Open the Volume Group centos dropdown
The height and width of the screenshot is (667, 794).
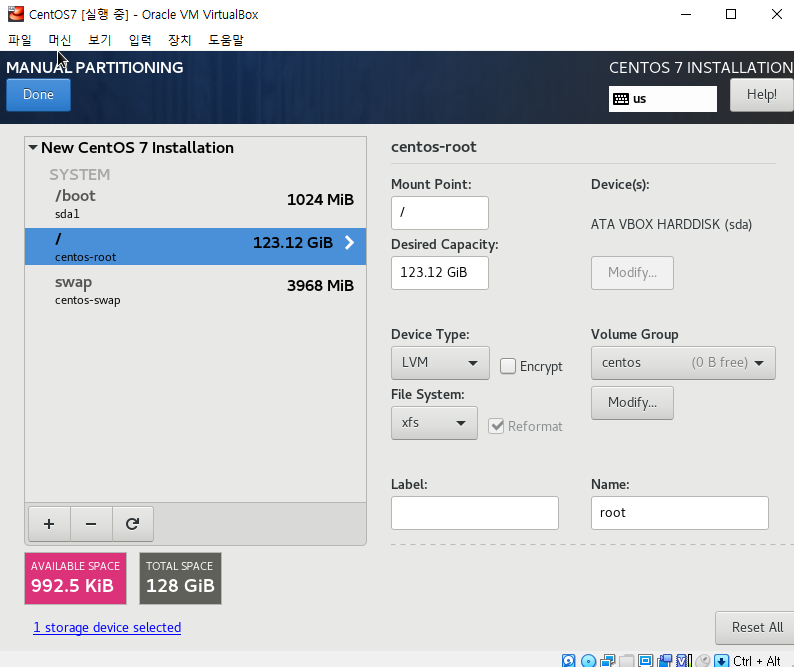coord(683,363)
